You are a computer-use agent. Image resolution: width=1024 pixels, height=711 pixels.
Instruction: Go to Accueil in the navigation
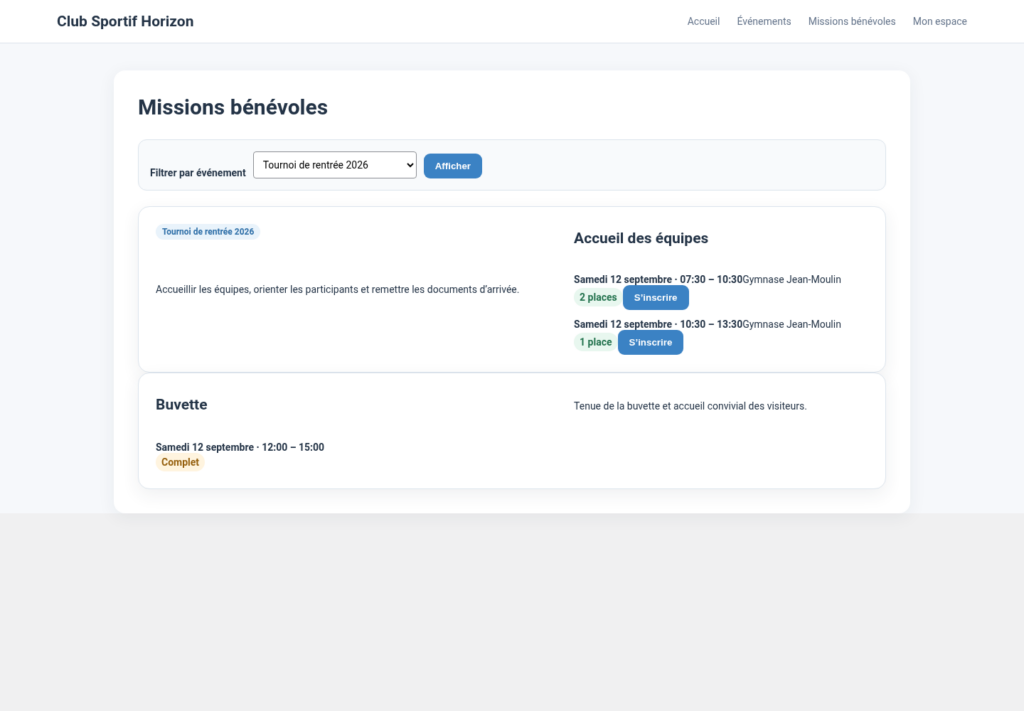703,22
